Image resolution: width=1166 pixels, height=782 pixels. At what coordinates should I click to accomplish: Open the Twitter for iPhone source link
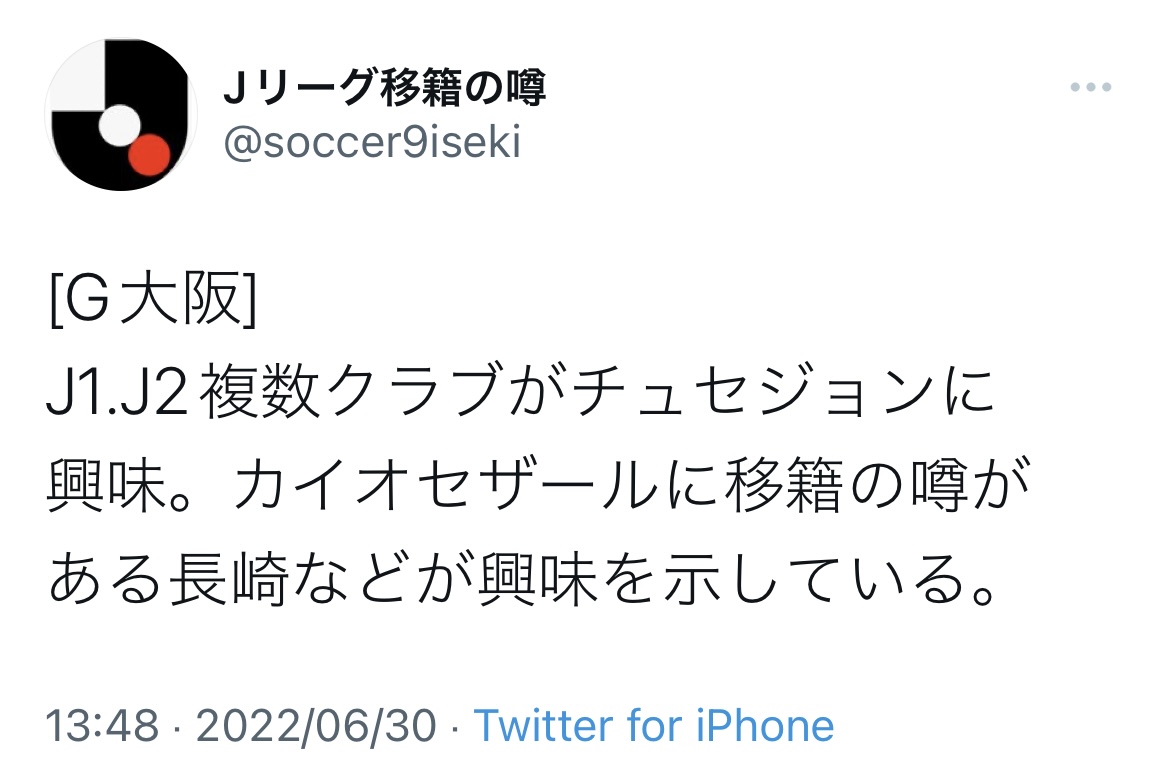pos(654,725)
